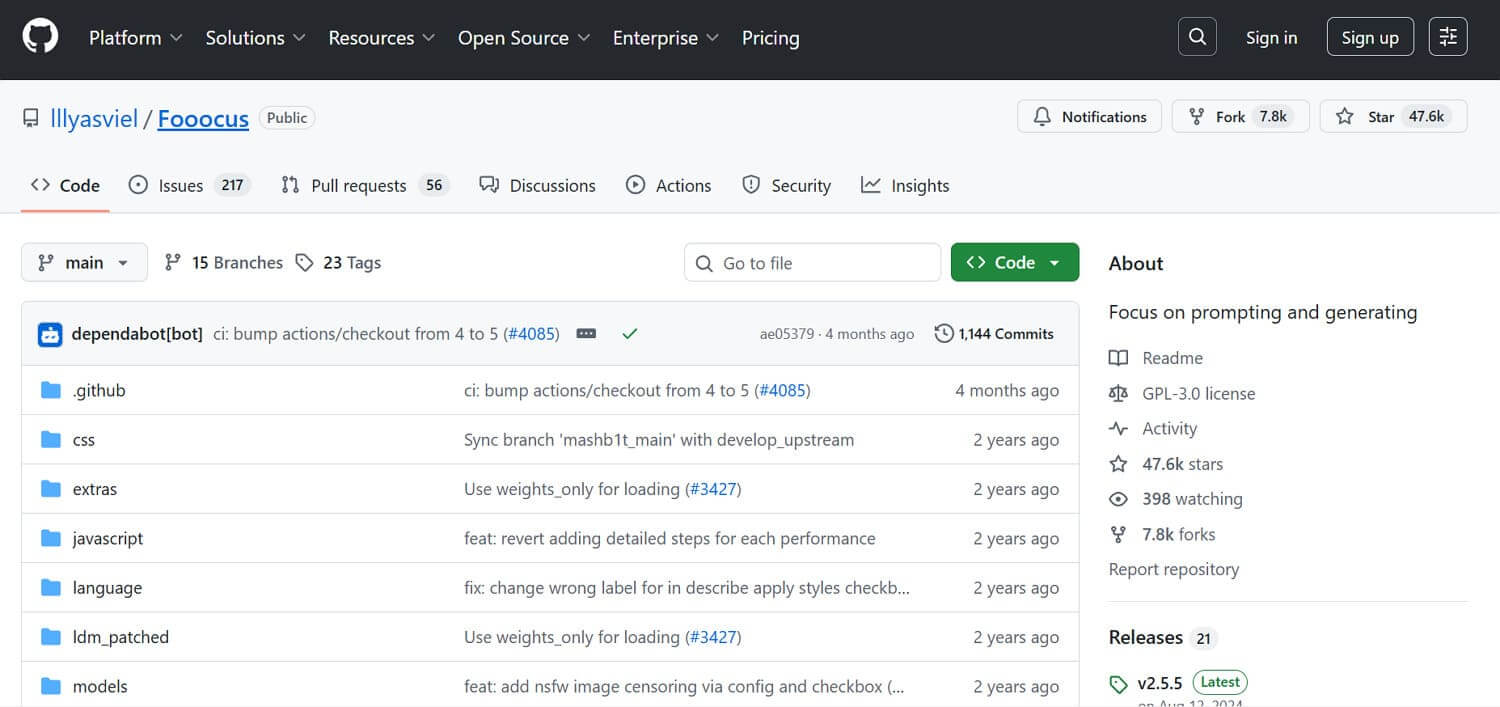Click the appearance settings icon in header
1500x707 pixels.
pos(1448,38)
